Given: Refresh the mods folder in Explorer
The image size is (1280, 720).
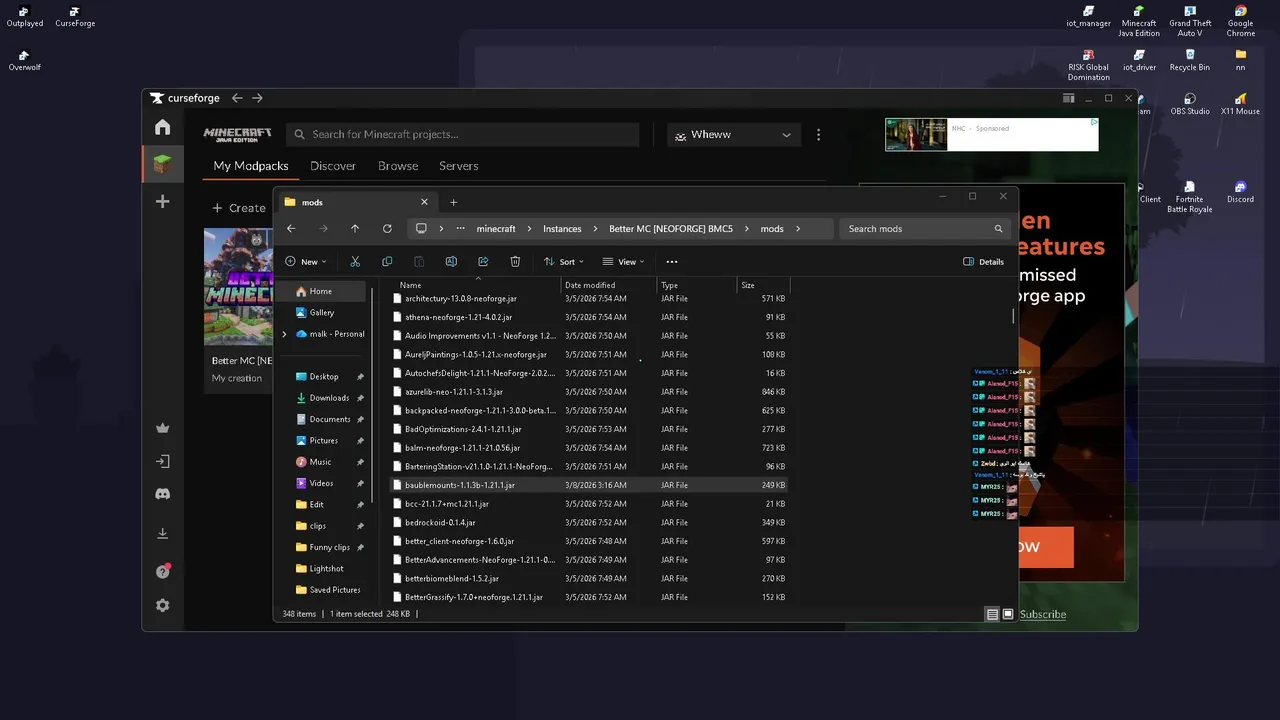Looking at the screenshot, I should [387, 229].
